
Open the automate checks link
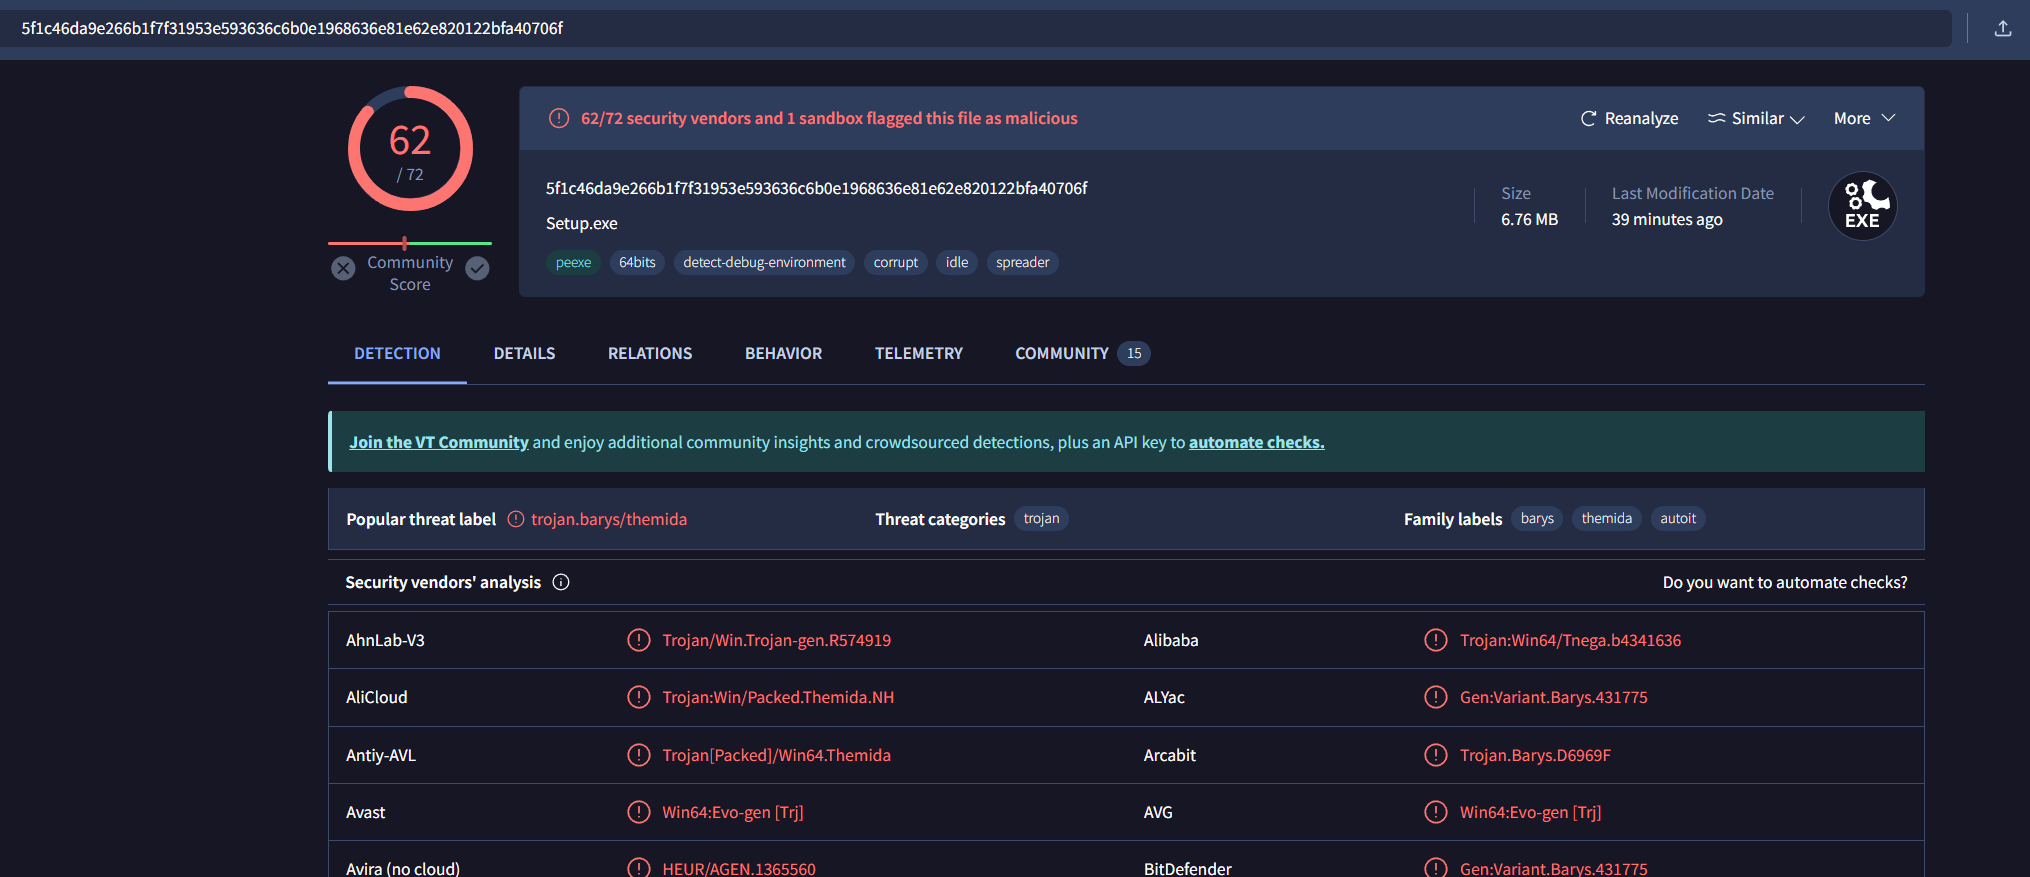(x=1256, y=442)
